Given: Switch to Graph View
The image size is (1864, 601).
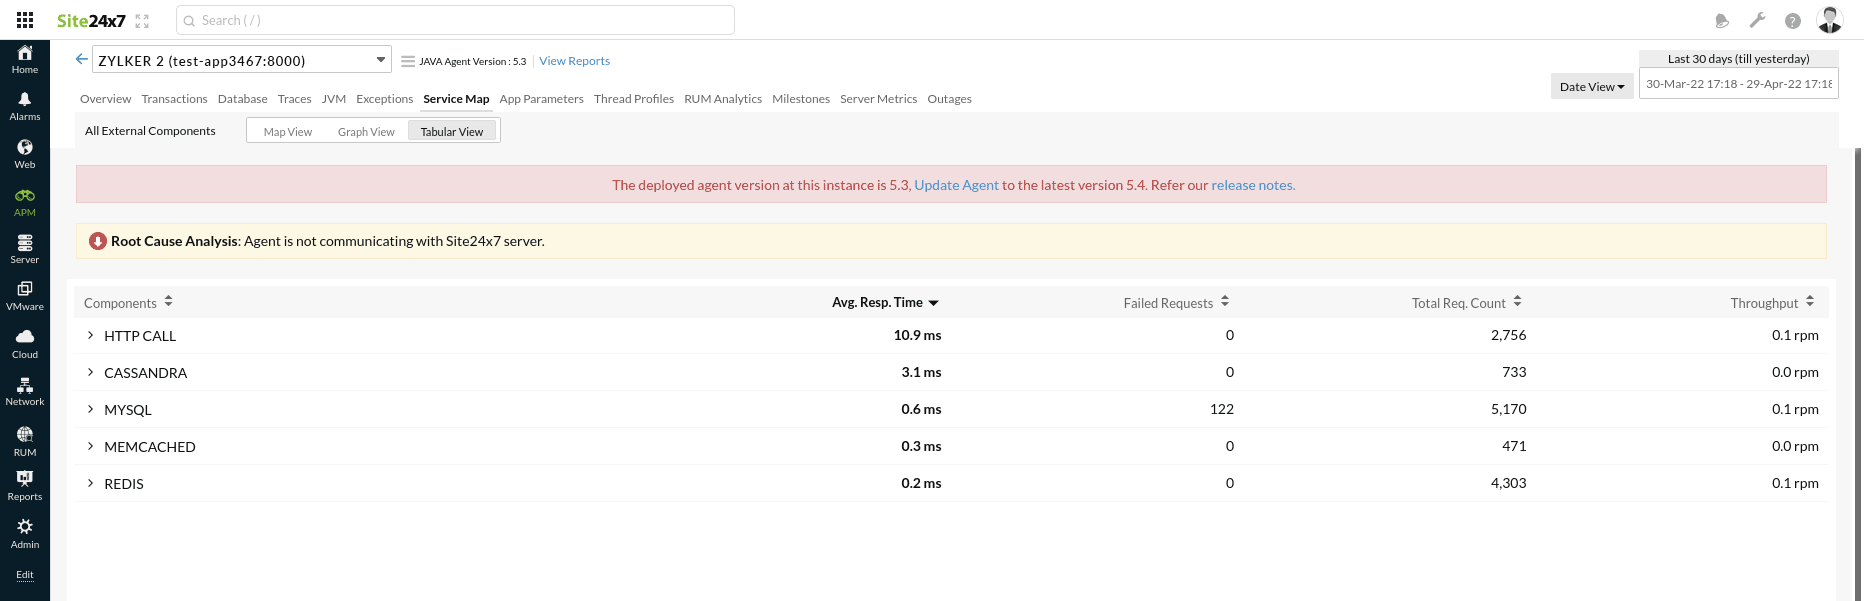Looking at the screenshot, I should click(x=366, y=132).
